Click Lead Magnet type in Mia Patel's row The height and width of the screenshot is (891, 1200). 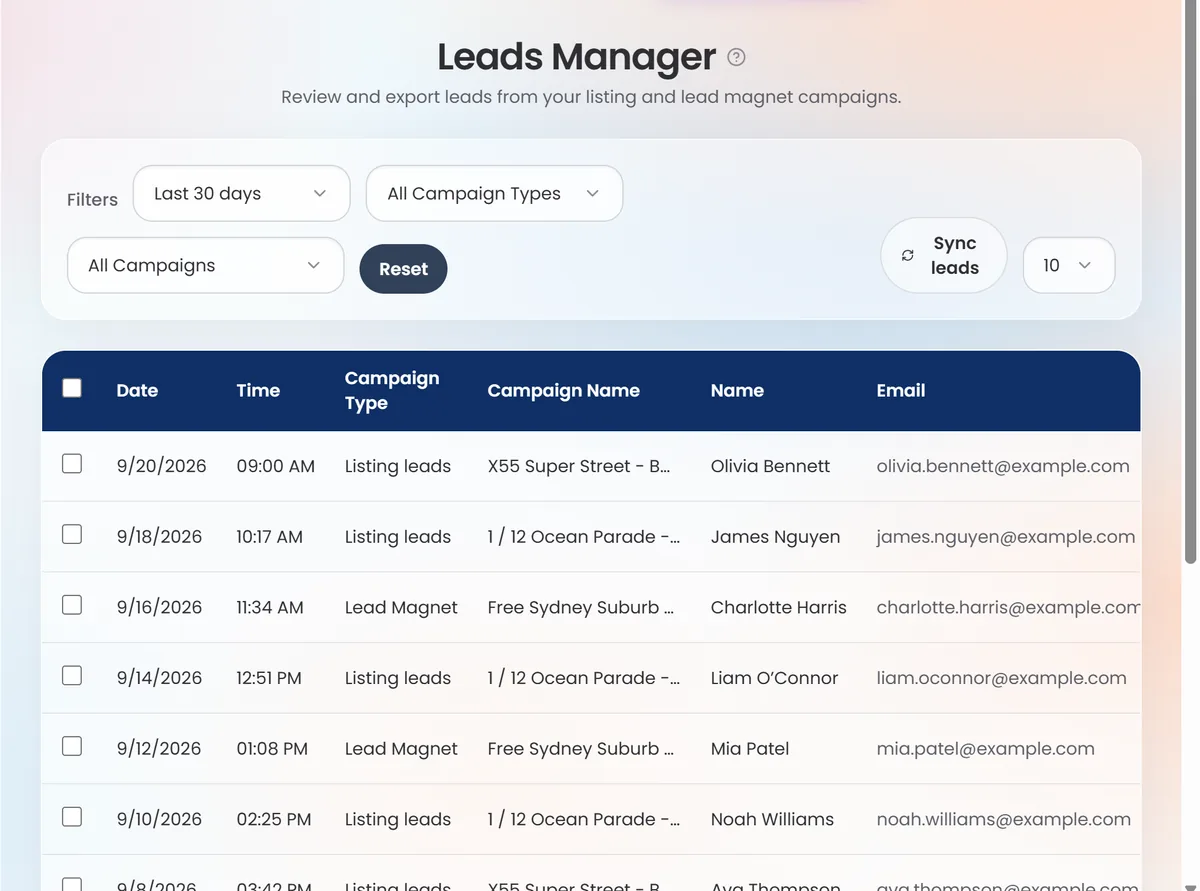pyautogui.click(x=401, y=749)
